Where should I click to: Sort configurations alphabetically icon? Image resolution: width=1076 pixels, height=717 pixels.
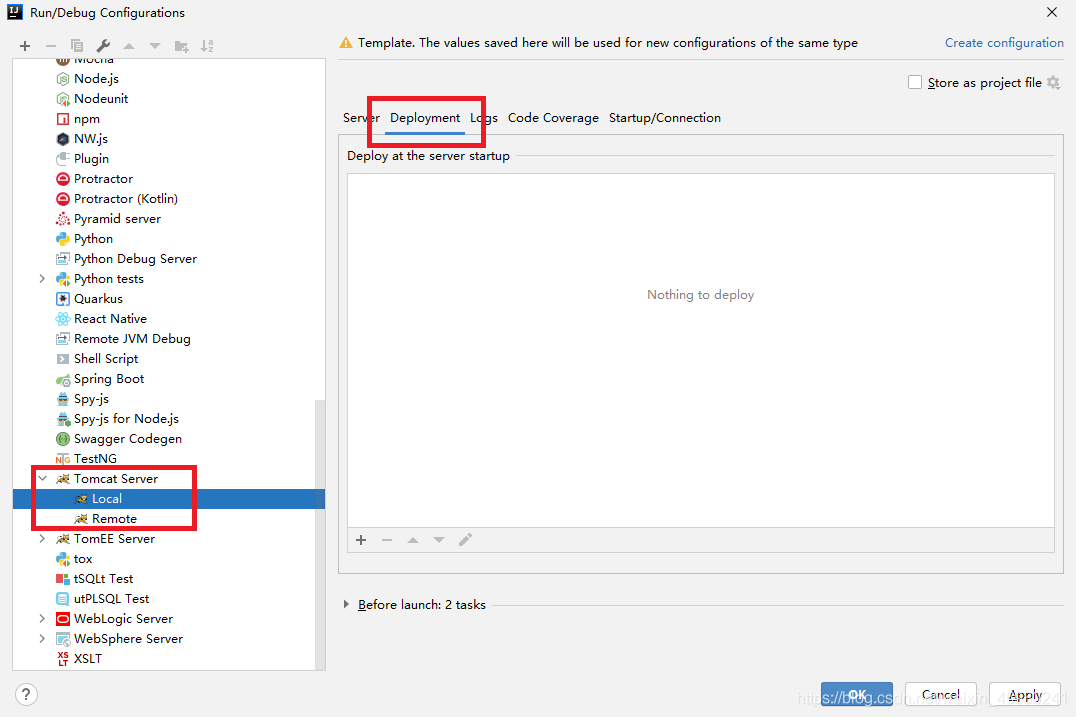[x=207, y=46]
